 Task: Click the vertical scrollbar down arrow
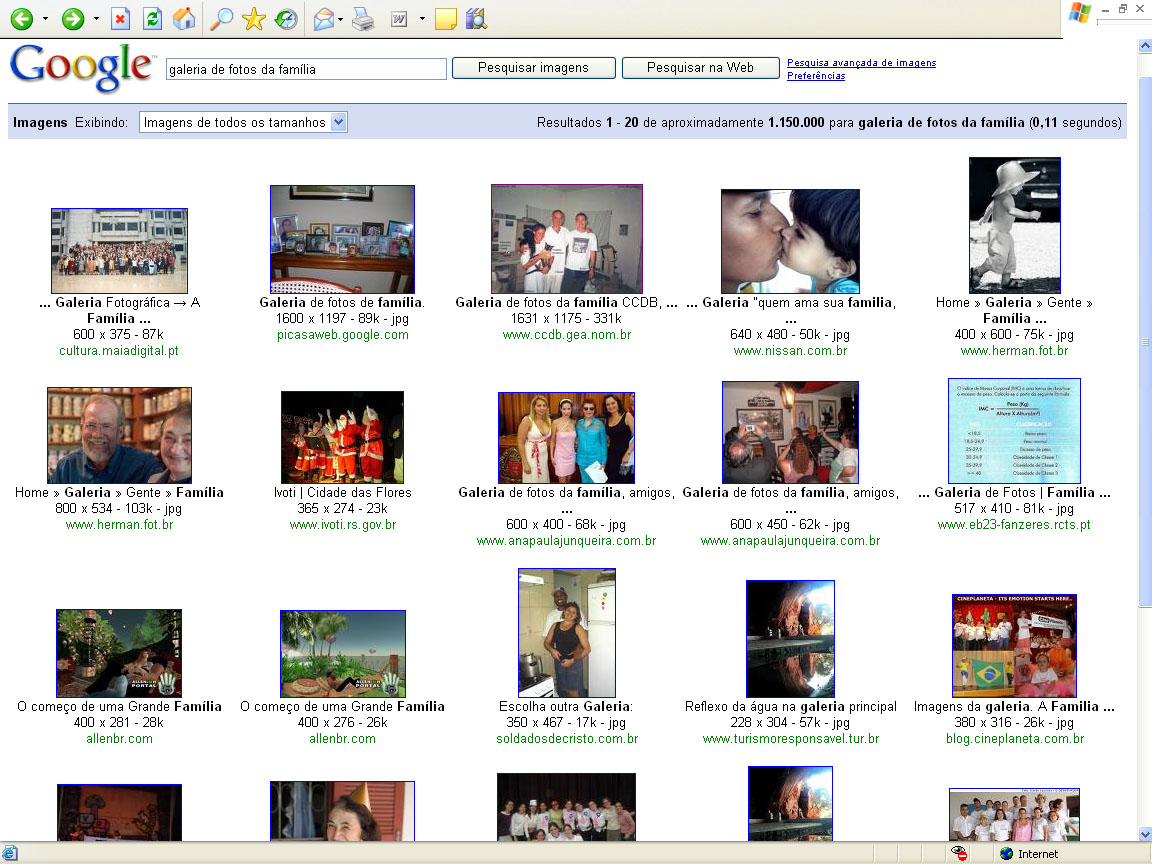coord(1144,834)
